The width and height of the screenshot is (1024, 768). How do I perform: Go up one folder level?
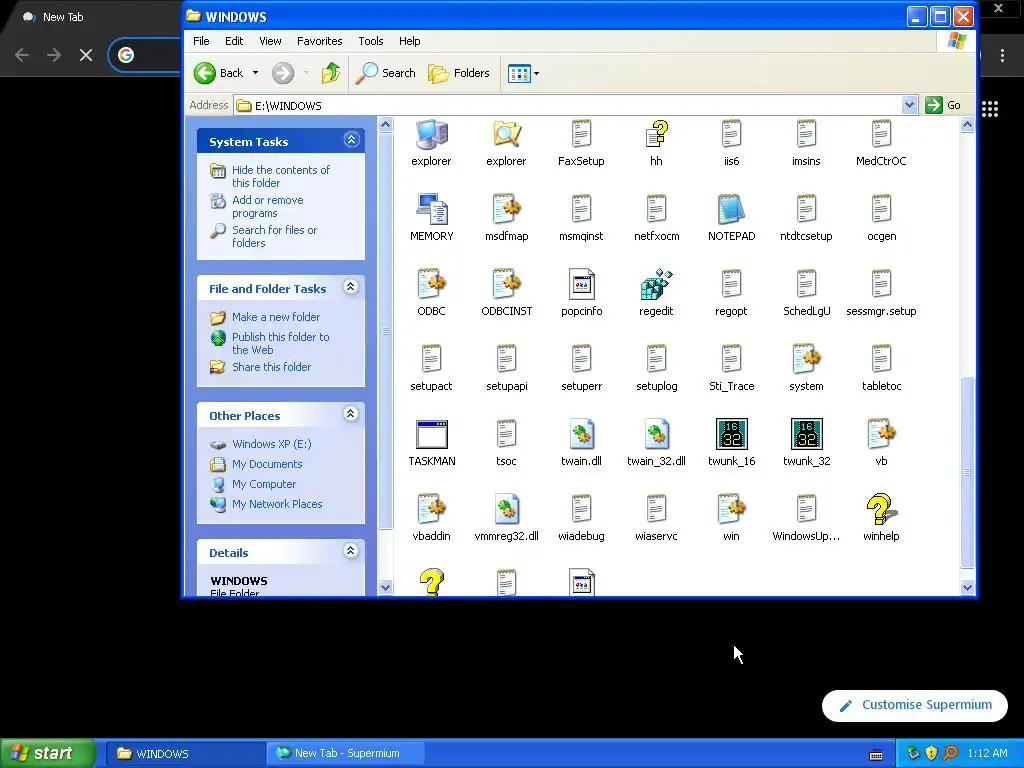pos(330,73)
